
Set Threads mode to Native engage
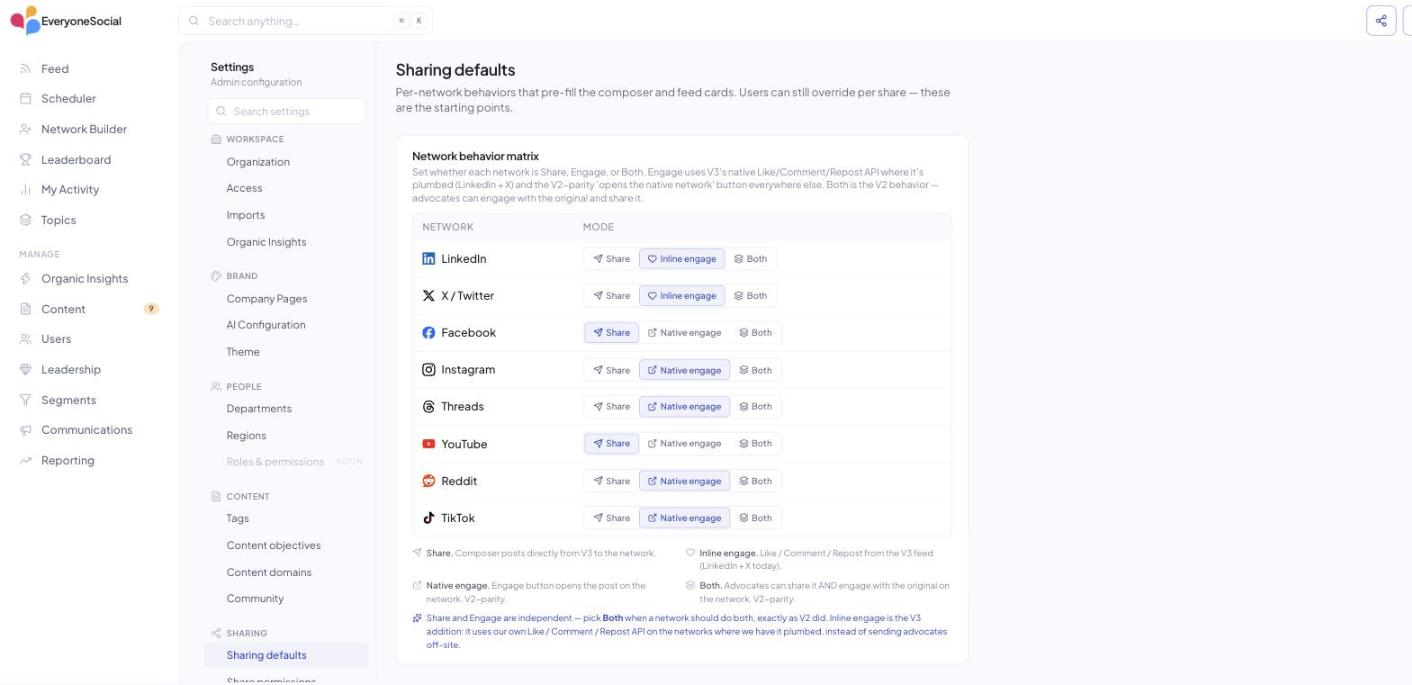click(685, 407)
